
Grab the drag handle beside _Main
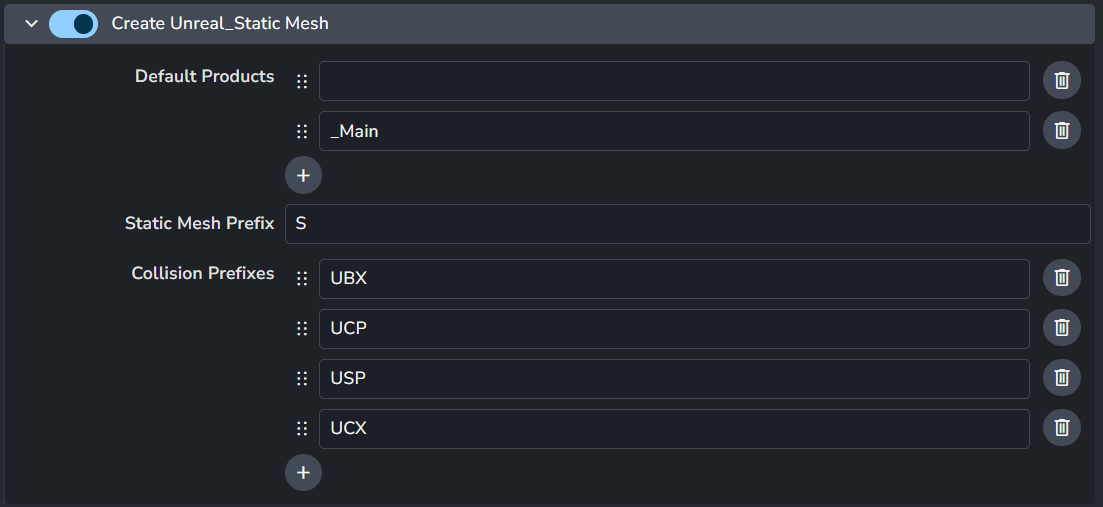pyautogui.click(x=302, y=131)
